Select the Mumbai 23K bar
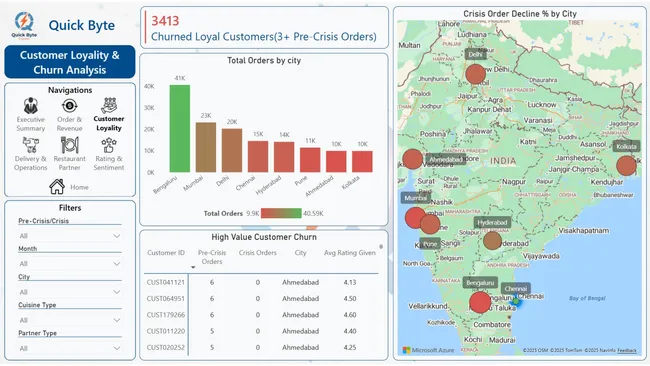The image size is (650, 366). click(206, 147)
